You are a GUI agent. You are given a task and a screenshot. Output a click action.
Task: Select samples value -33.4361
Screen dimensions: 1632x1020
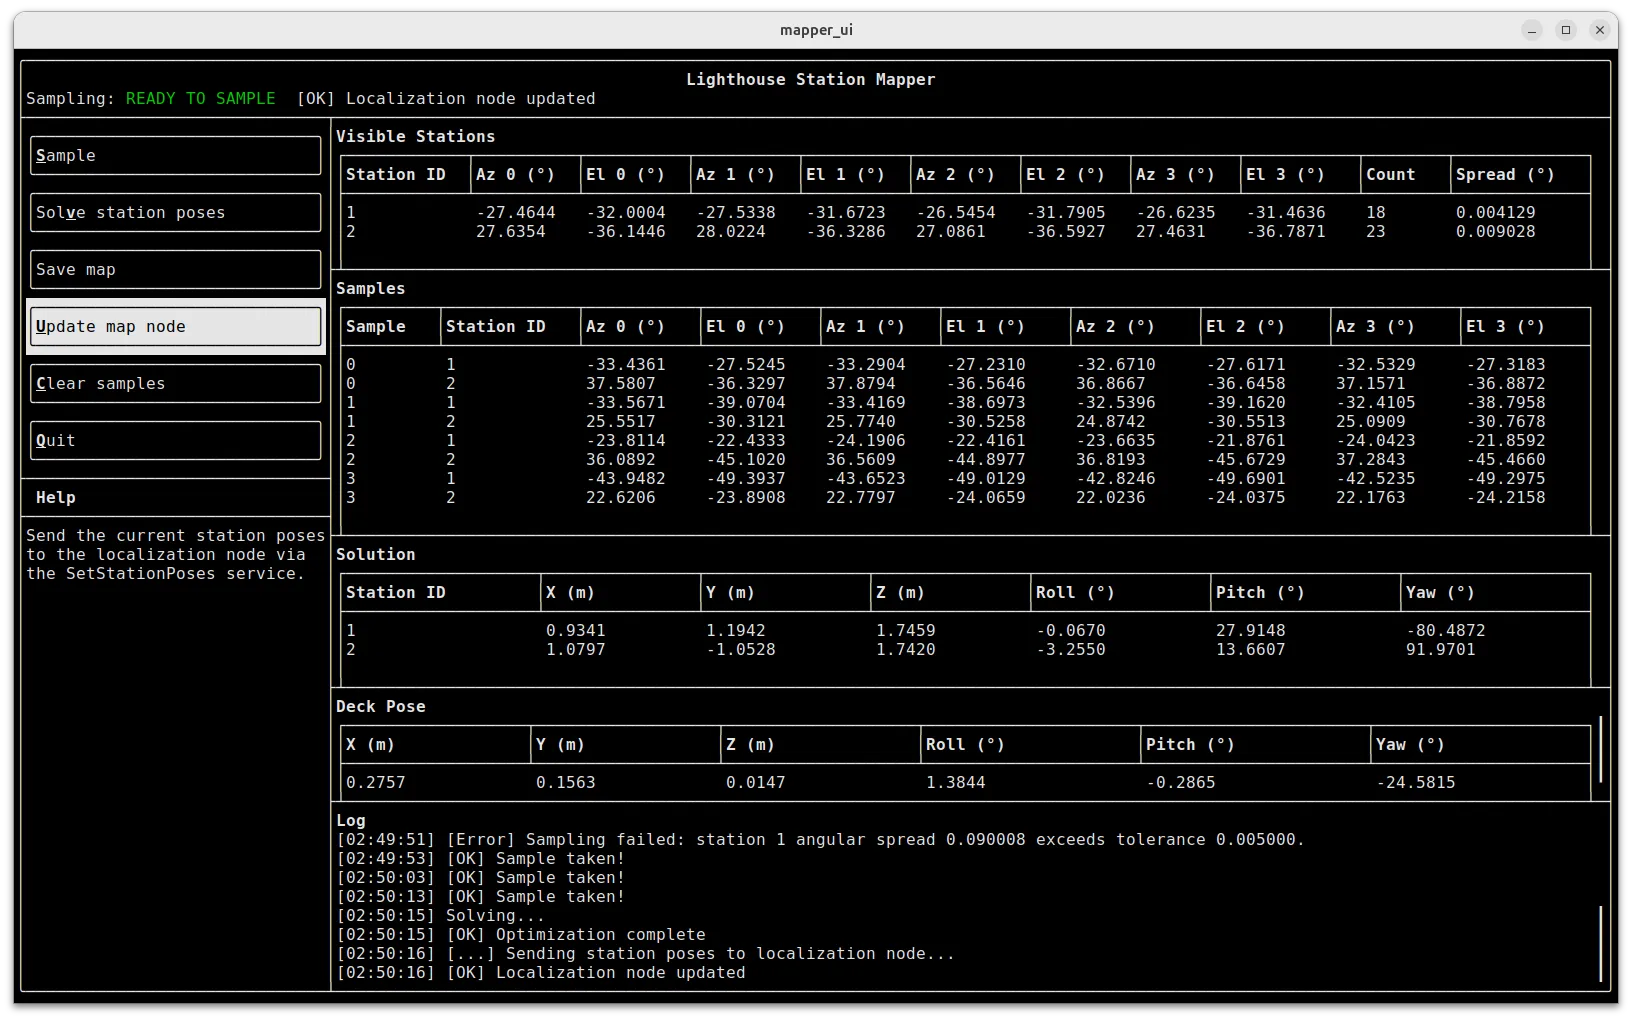point(626,365)
